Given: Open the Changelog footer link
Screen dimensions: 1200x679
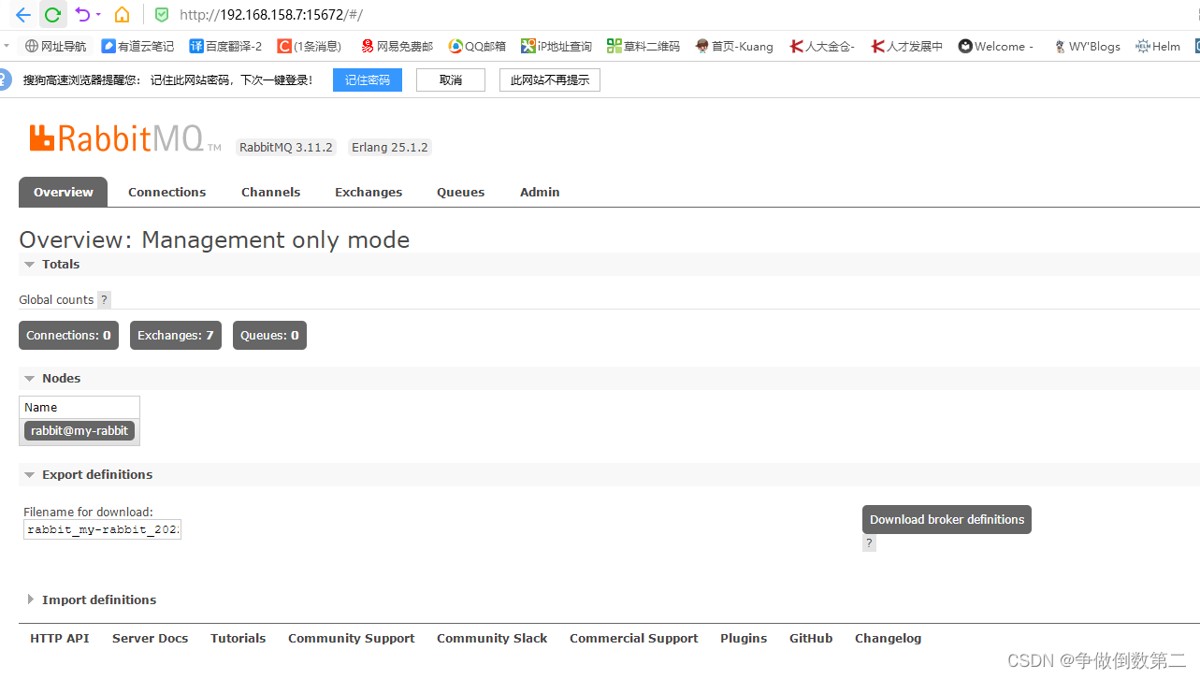Looking at the screenshot, I should (888, 638).
